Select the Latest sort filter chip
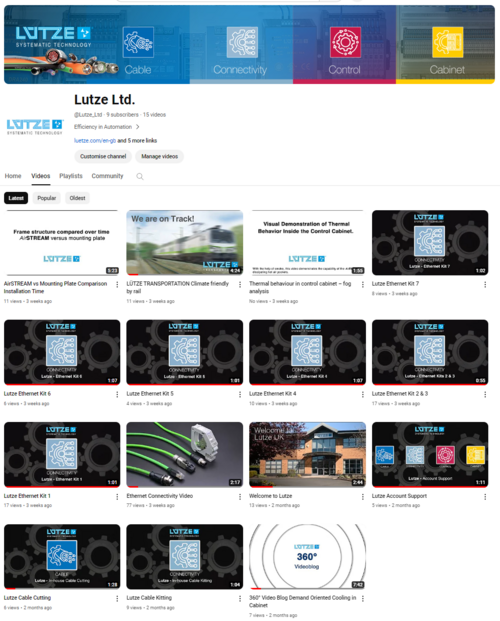Viewport: 500px width, 621px height. click(x=16, y=198)
